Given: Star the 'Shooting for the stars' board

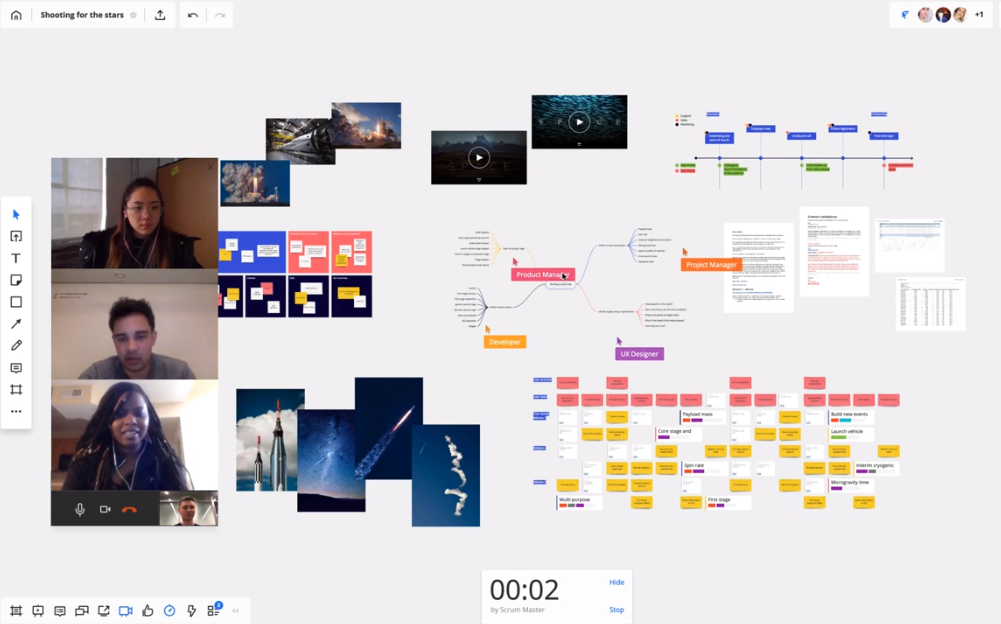Looking at the screenshot, I should (x=133, y=15).
